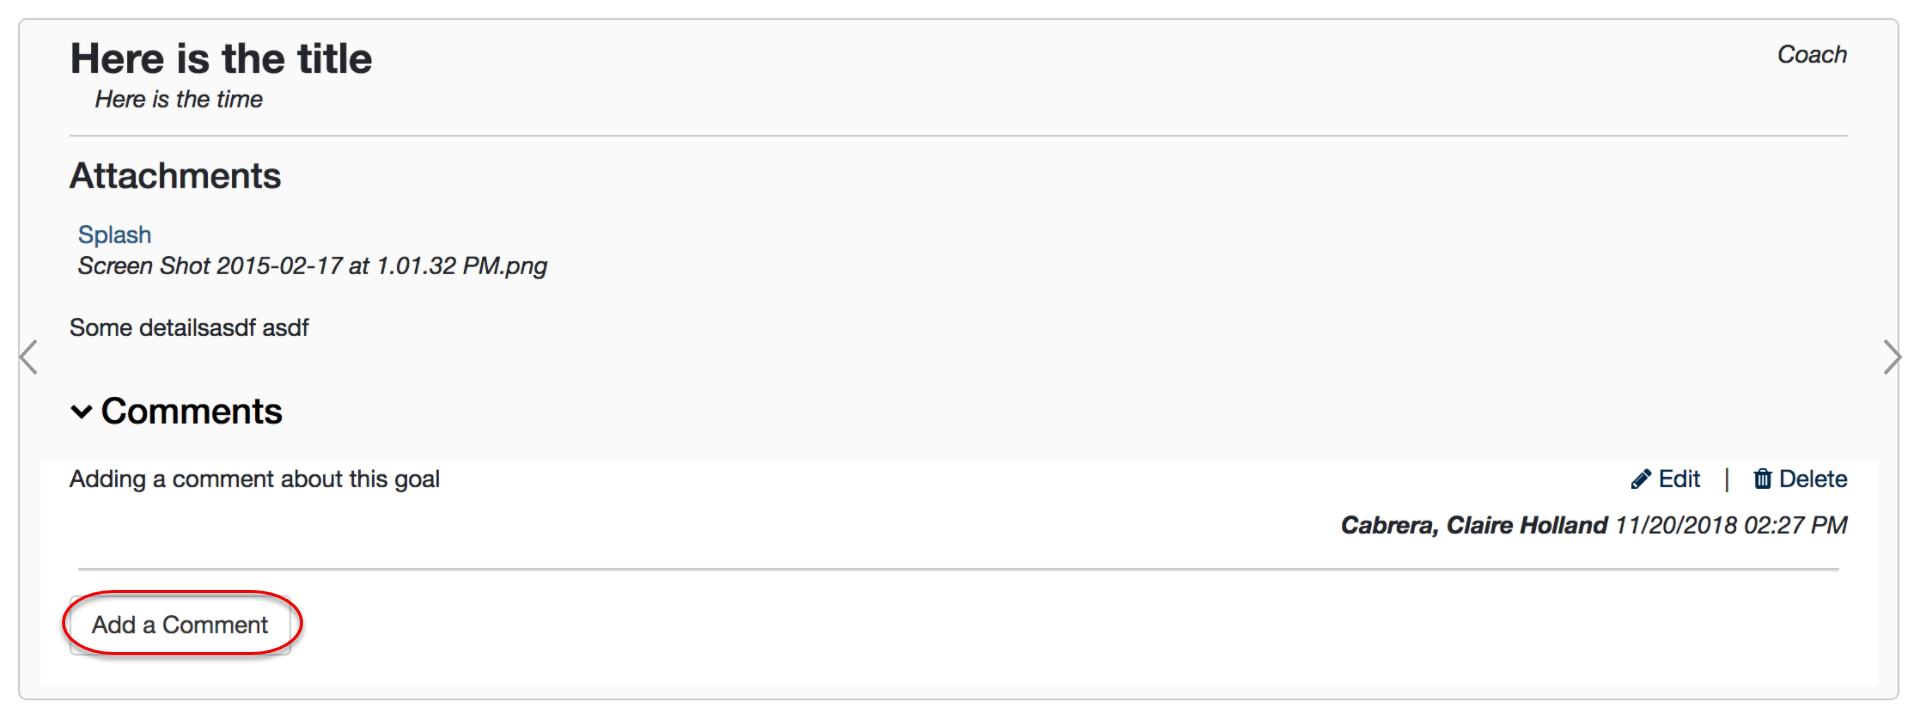Click the subtitle "Here is the time"
The image size is (1920, 714).
point(179,100)
